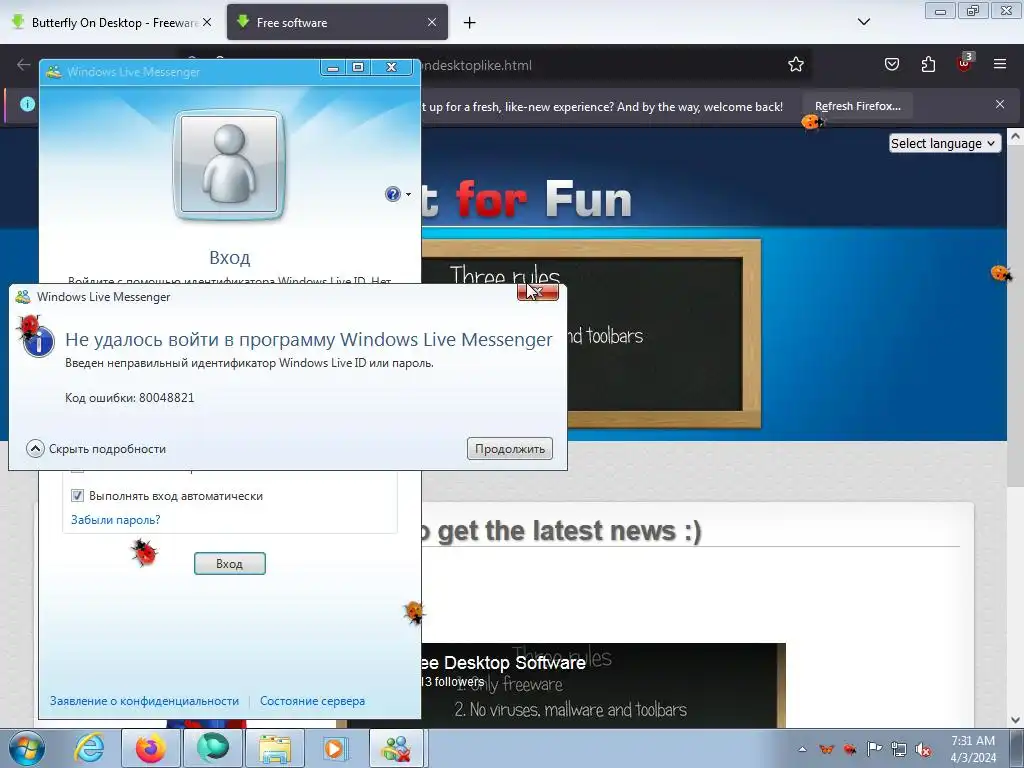Image resolution: width=1024 pixels, height=768 pixels.
Task: Open Messenger help question-mark icon
Action: [392, 194]
